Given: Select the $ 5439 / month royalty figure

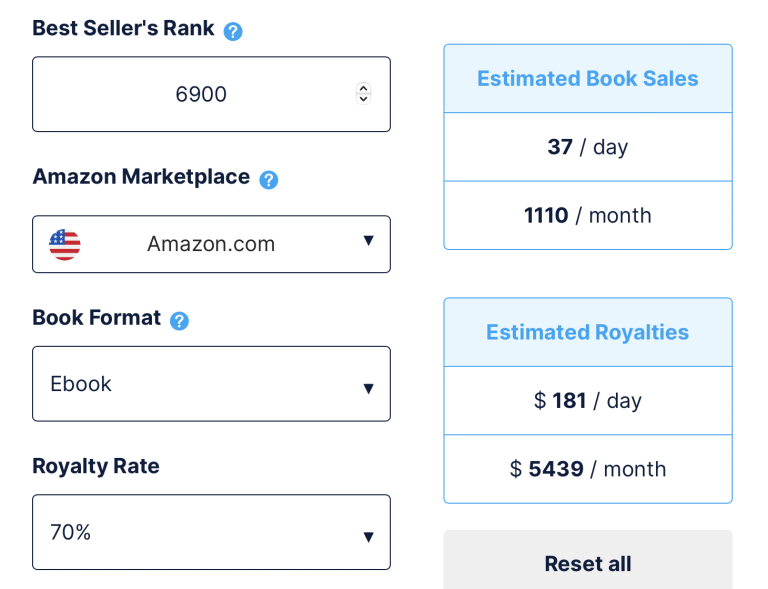Looking at the screenshot, I should pyautogui.click(x=588, y=469).
